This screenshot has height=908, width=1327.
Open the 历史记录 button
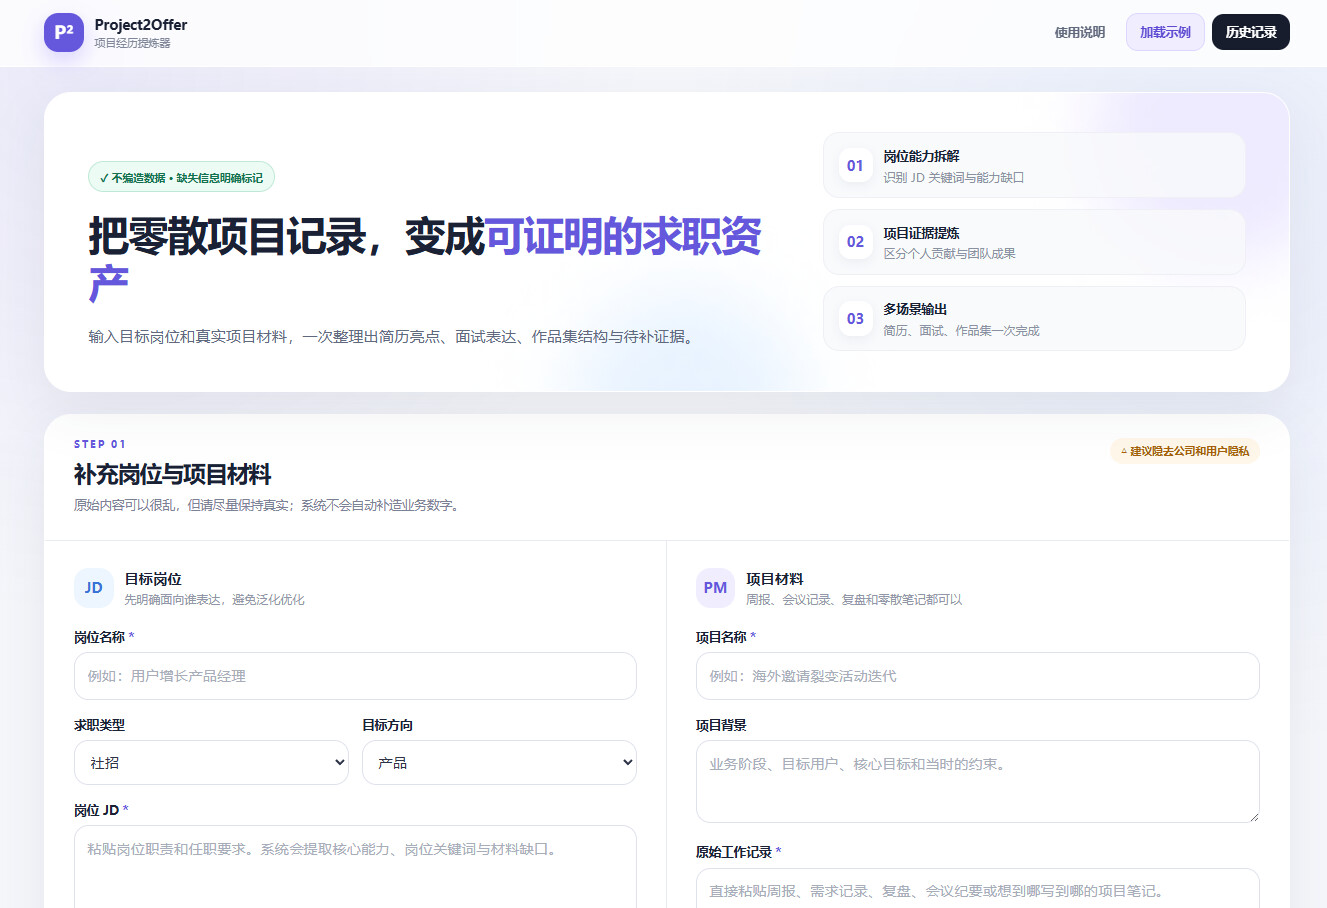[1251, 32]
